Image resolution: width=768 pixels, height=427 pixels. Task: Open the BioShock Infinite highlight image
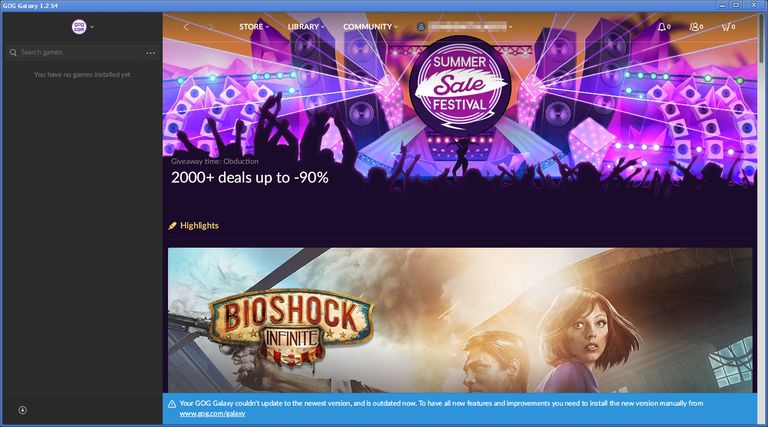(460, 320)
